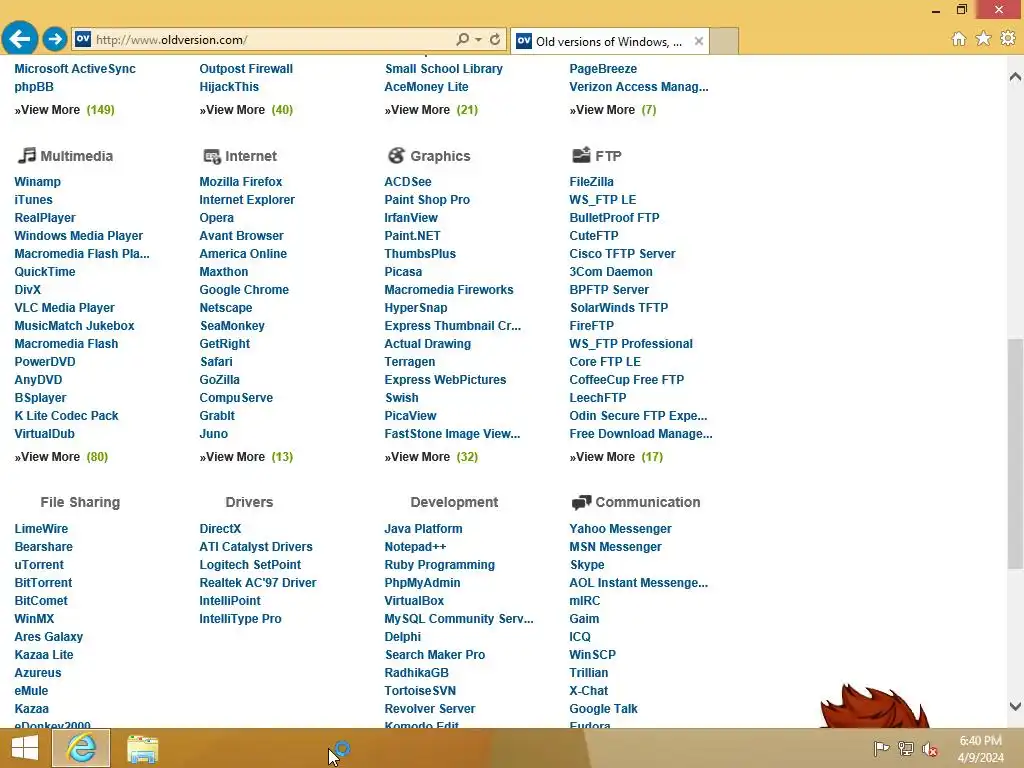
Task: Open the Tools gear icon
Action: [1008, 39]
